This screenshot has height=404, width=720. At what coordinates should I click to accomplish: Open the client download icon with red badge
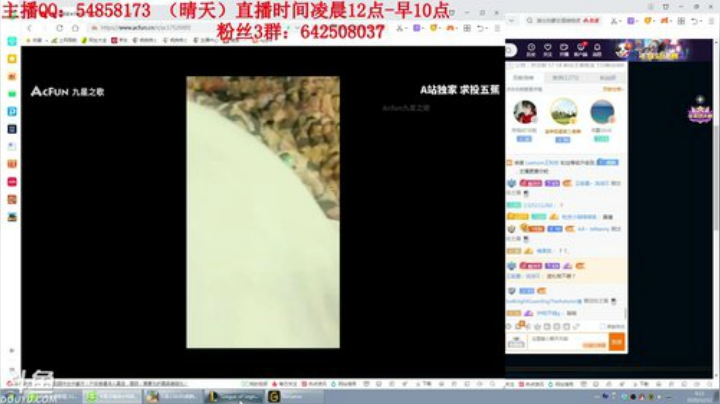[x=580, y=50]
